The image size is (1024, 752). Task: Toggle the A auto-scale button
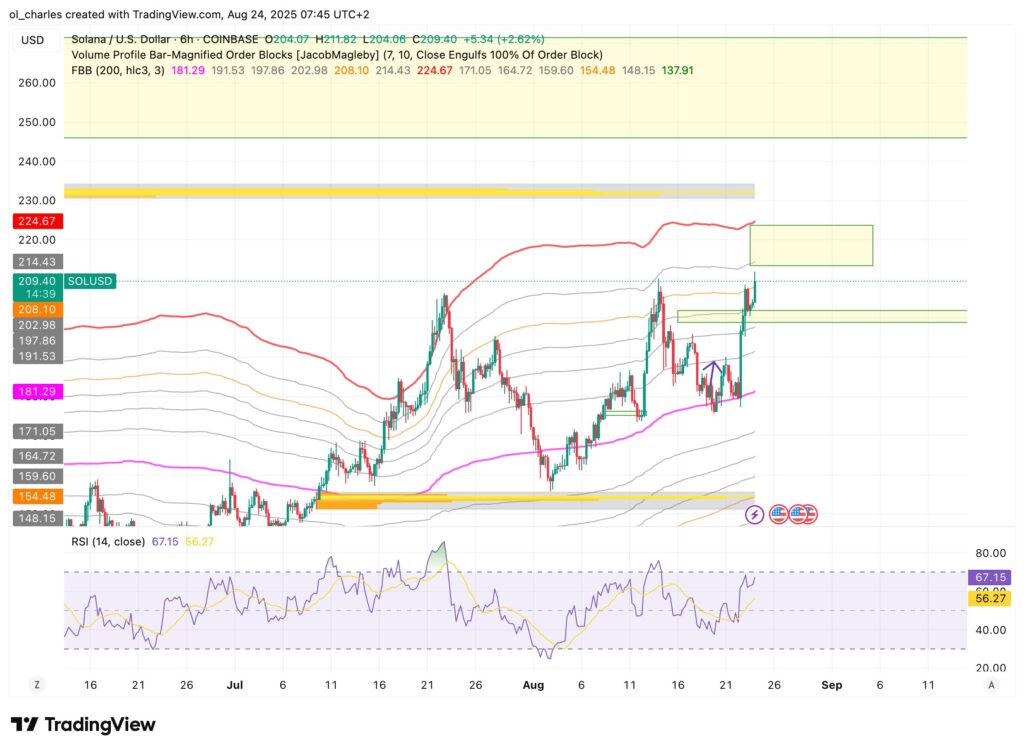click(991, 685)
